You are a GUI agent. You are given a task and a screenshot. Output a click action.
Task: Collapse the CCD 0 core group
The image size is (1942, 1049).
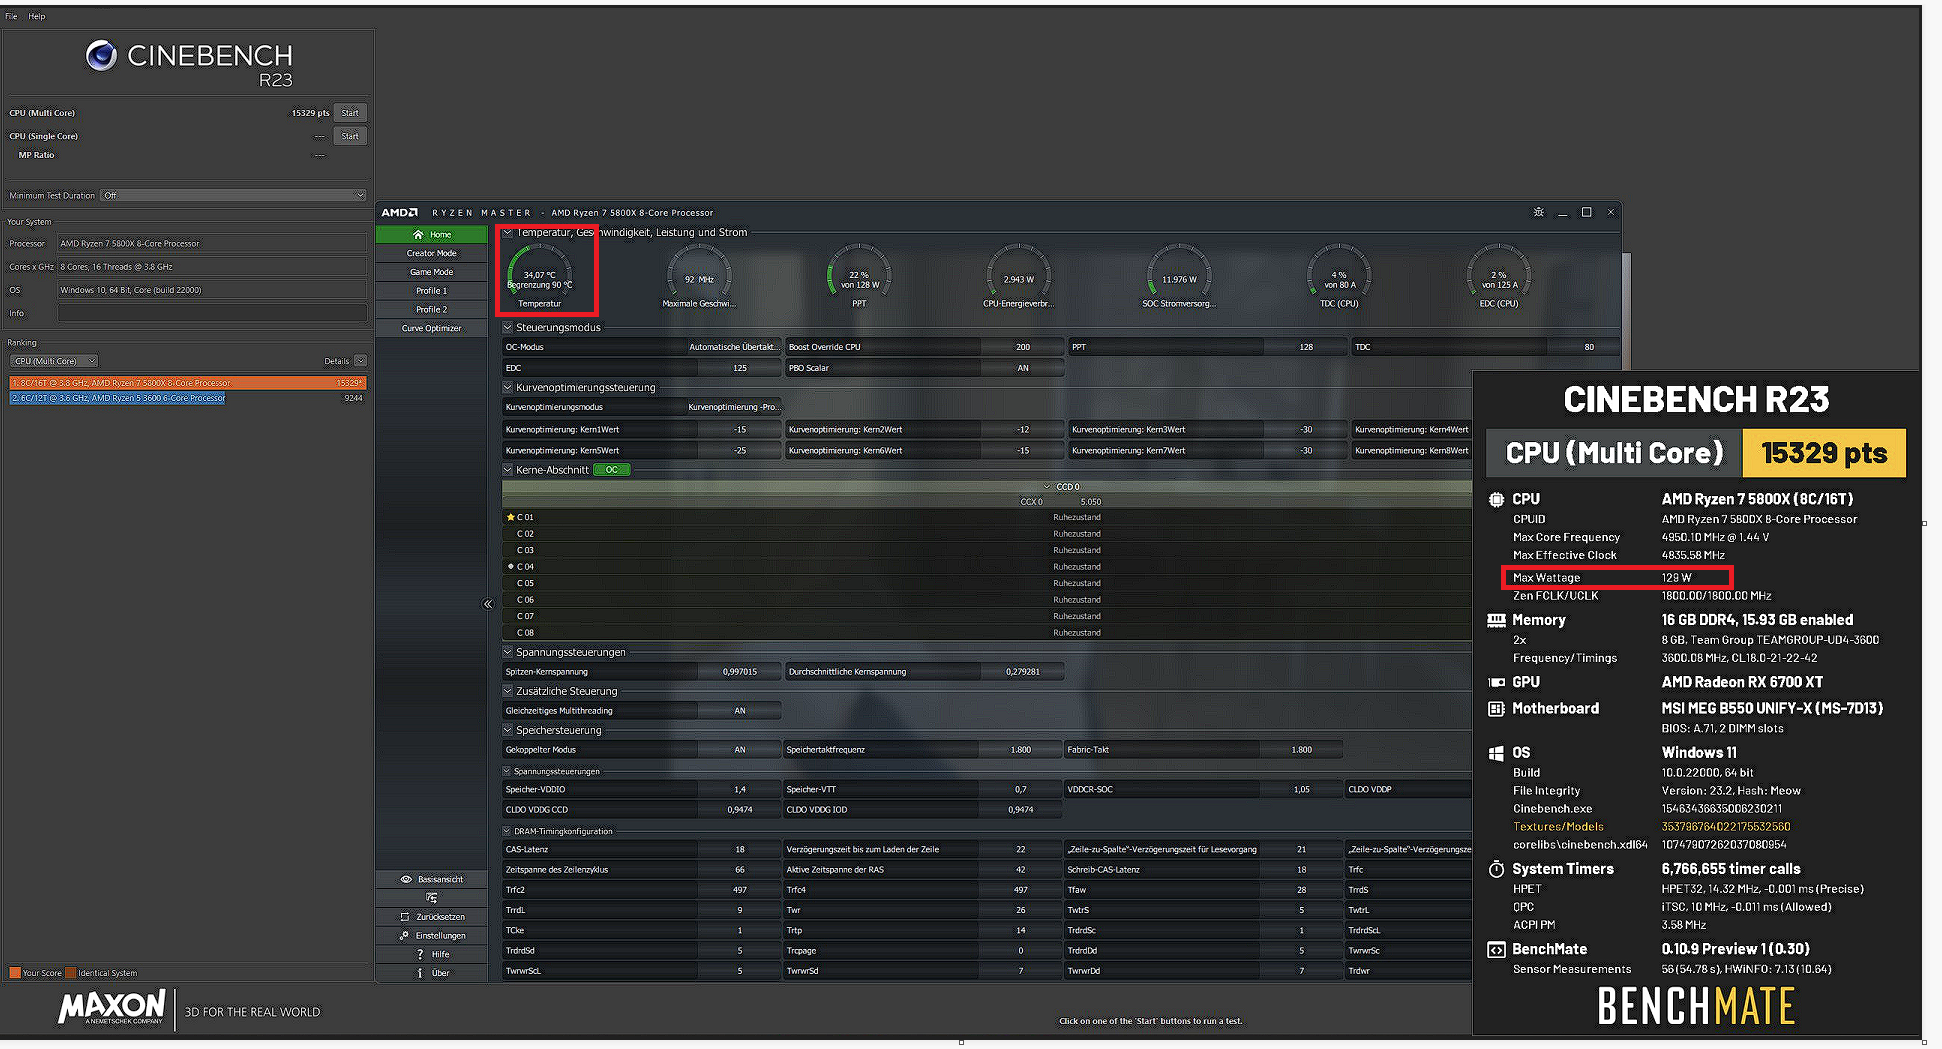click(x=1047, y=487)
